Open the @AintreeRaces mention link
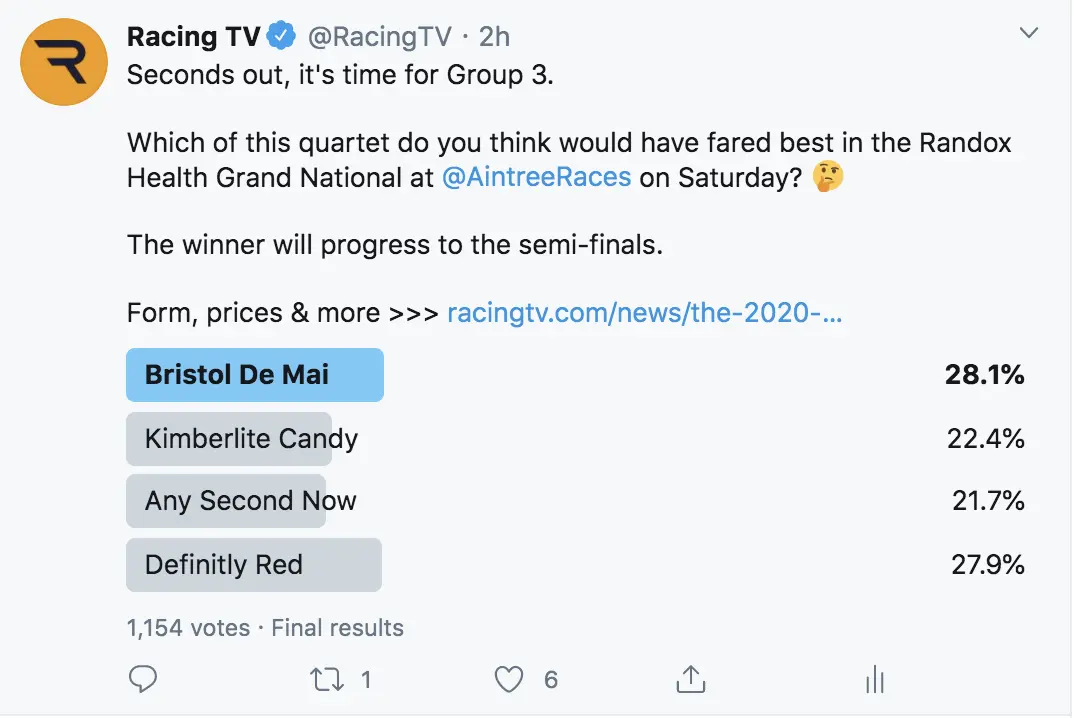Screen dimensions: 1074x718 click(536, 178)
